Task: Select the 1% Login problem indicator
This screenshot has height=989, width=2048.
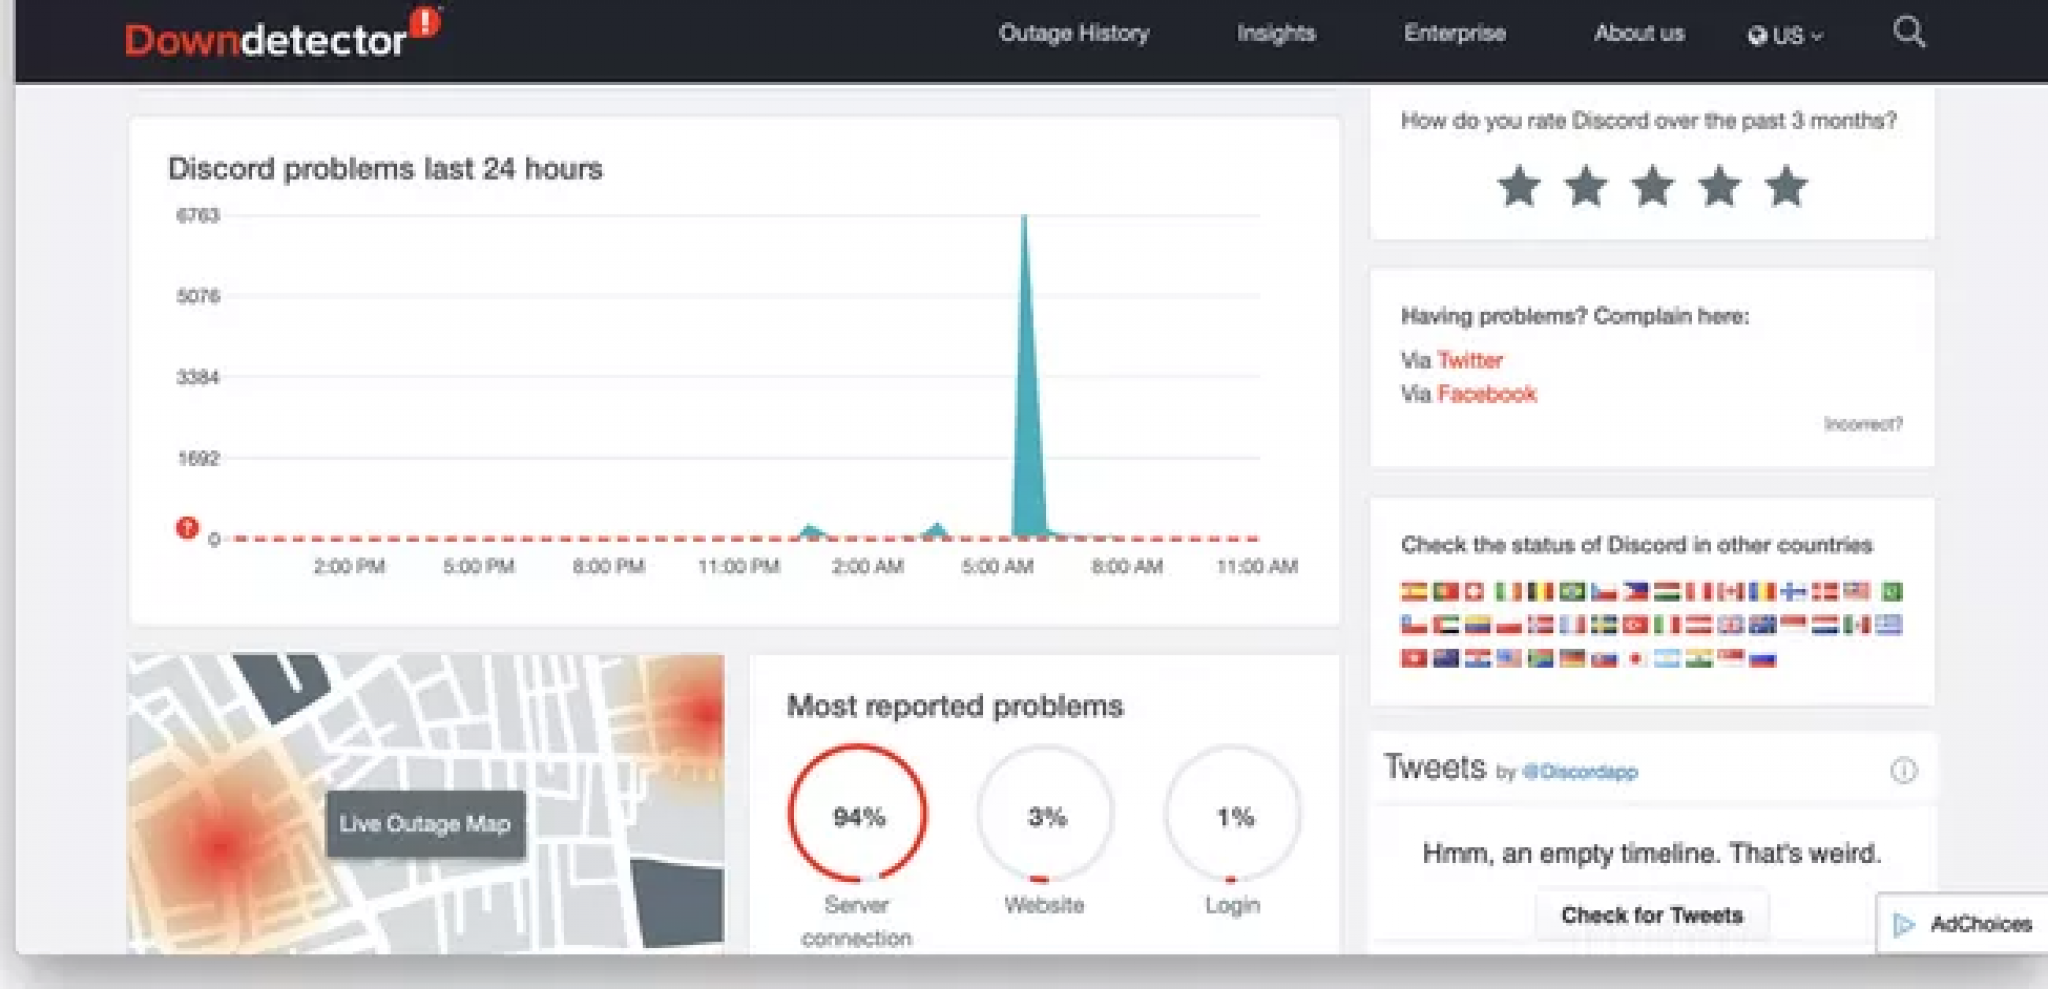Action: [x=1234, y=814]
